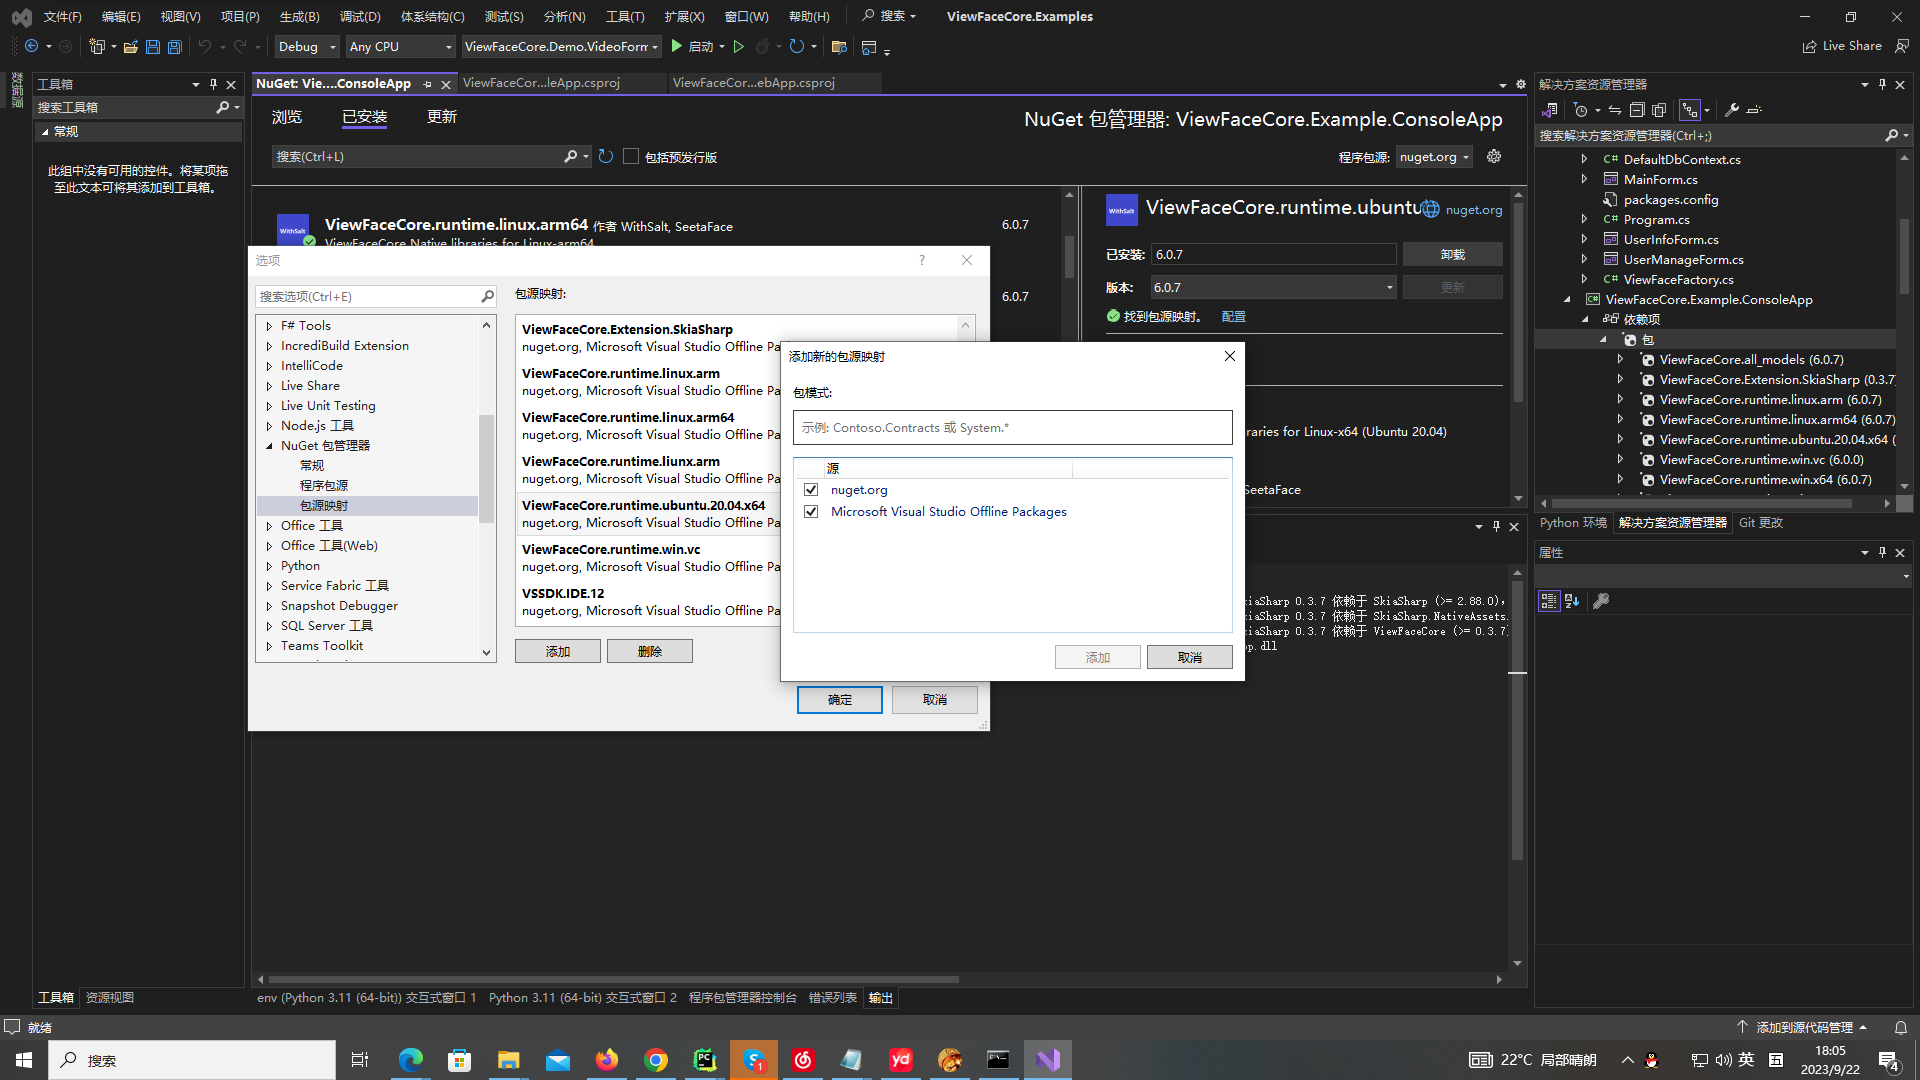Uncheck the nuget.org source checkbox

[x=811, y=490]
